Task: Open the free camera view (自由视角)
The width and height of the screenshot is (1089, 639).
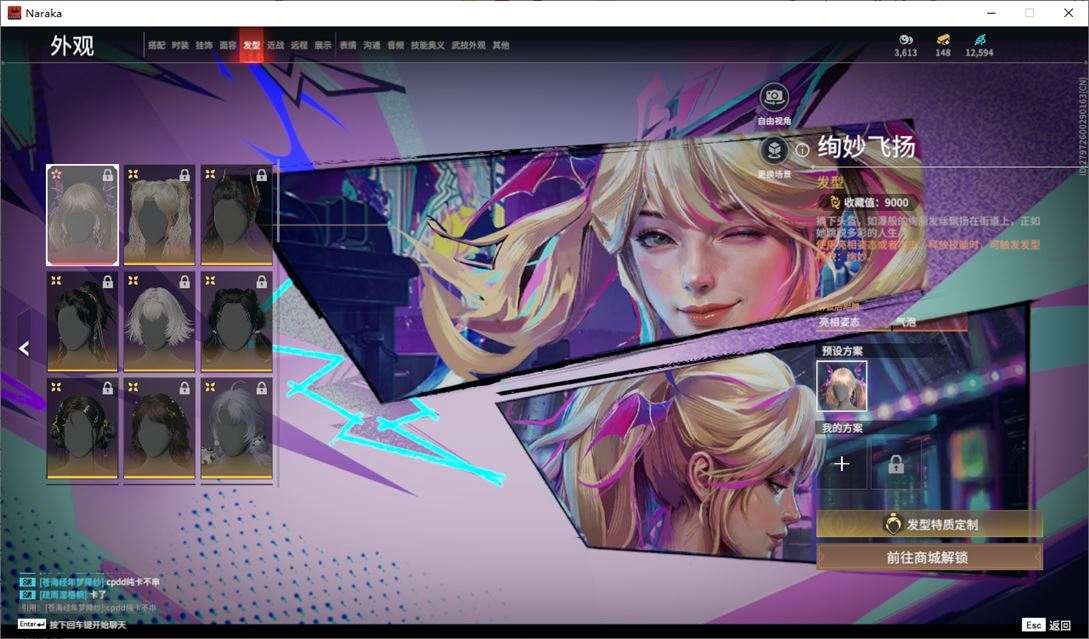Action: click(x=774, y=98)
